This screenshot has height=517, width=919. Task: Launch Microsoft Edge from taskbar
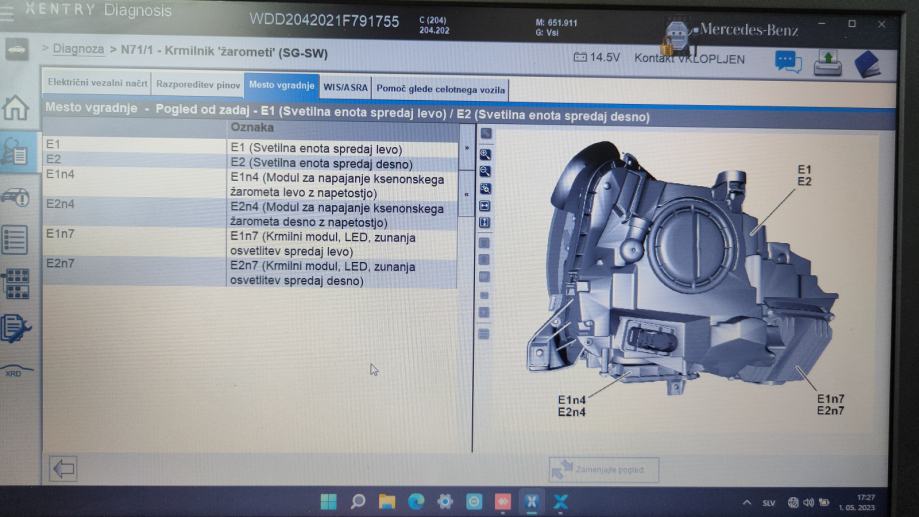click(416, 501)
